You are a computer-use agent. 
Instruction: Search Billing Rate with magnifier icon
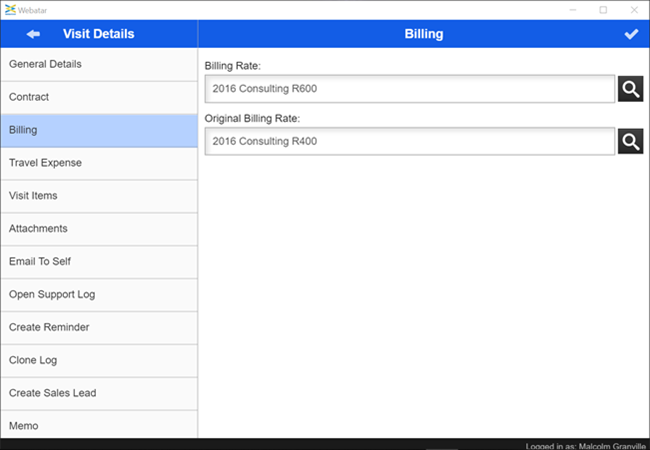coord(630,89)
